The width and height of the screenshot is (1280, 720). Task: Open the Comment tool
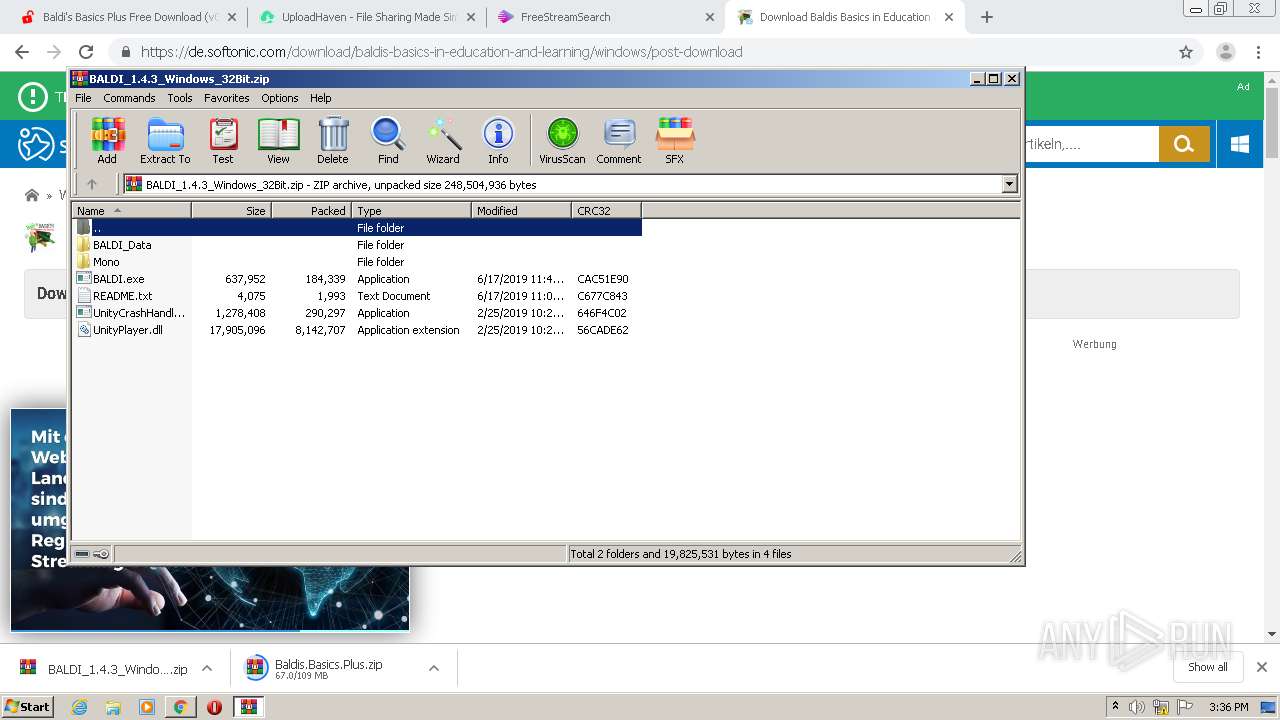coord(619,140)
